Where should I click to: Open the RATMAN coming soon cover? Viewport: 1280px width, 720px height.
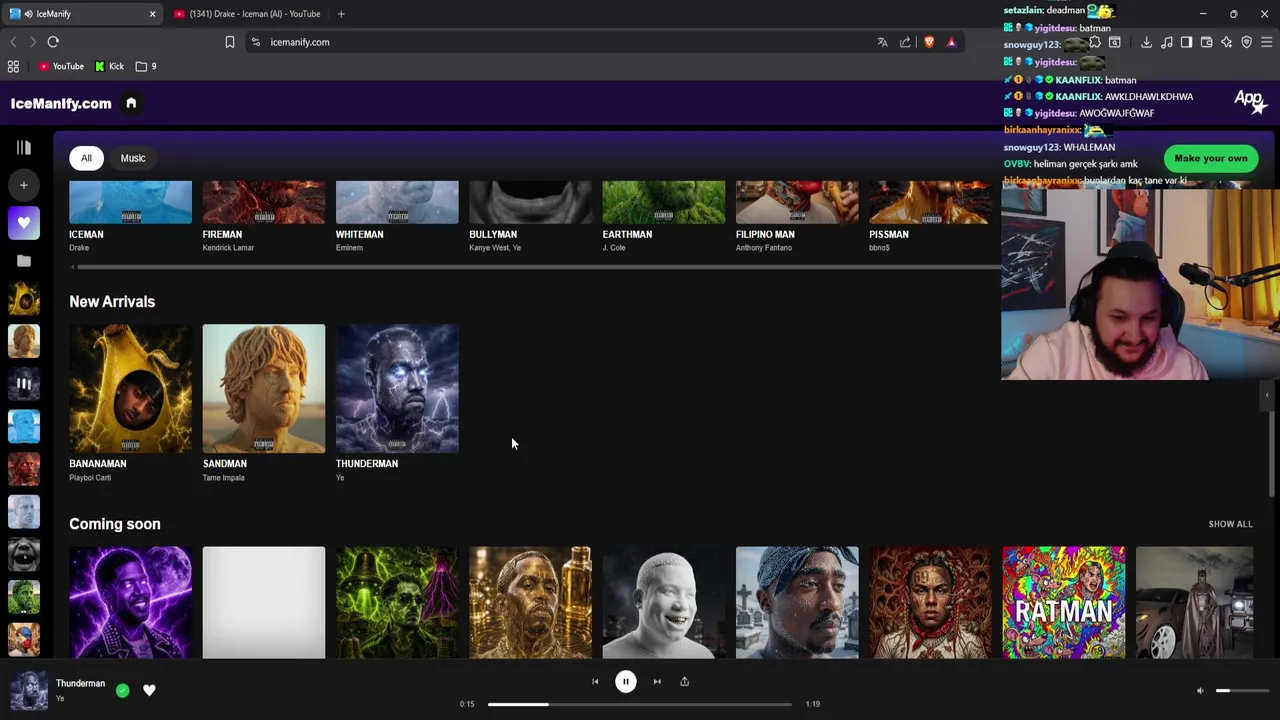(1064, 602)
